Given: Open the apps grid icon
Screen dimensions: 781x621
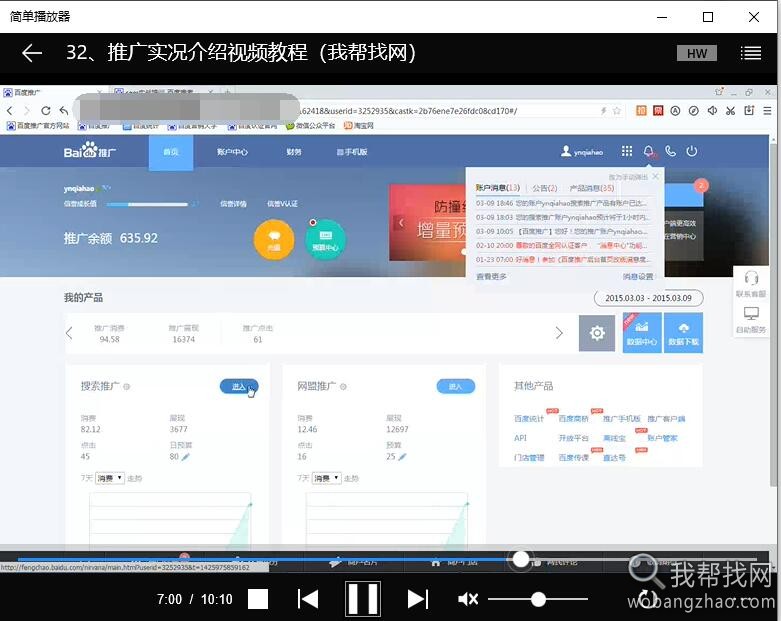Looking at the screenshot, I should coord(627,151).
